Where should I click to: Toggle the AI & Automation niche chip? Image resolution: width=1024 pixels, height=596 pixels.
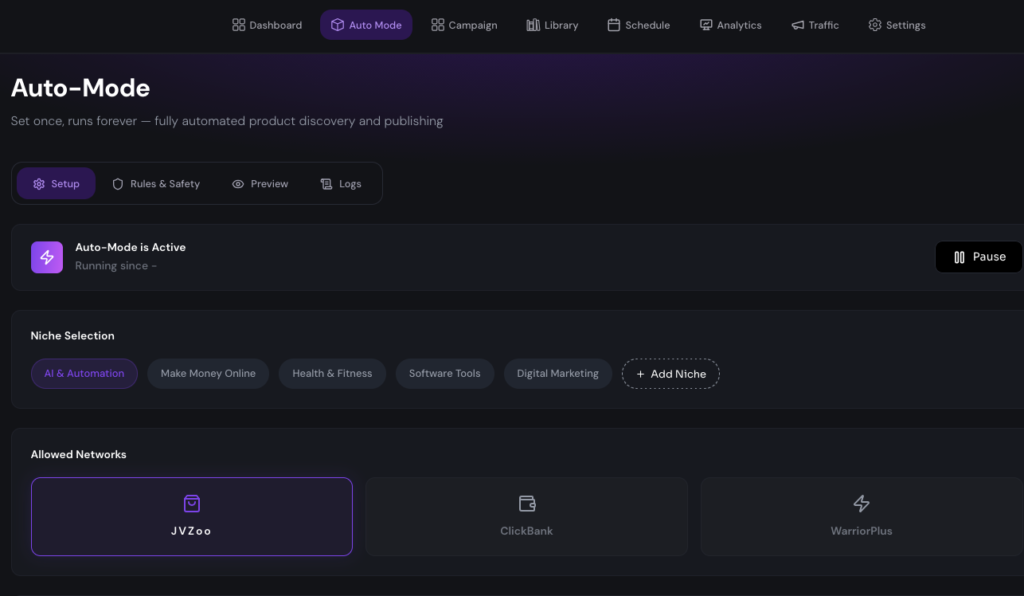point(84,373)
